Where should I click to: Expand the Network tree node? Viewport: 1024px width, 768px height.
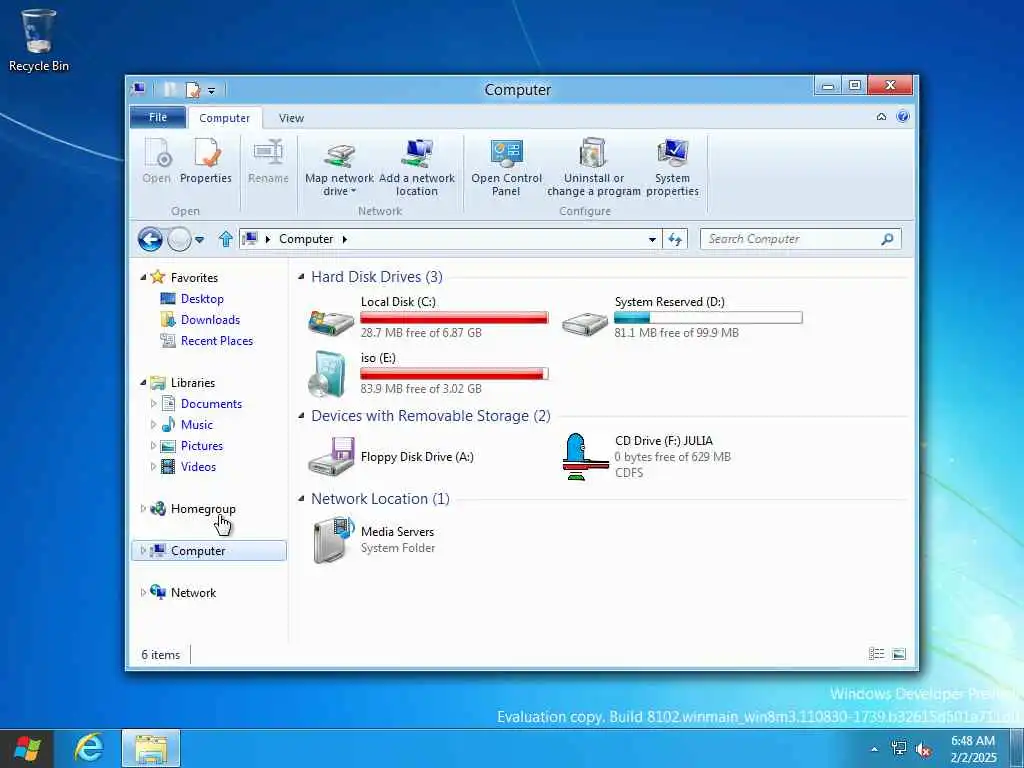point(143,592)
